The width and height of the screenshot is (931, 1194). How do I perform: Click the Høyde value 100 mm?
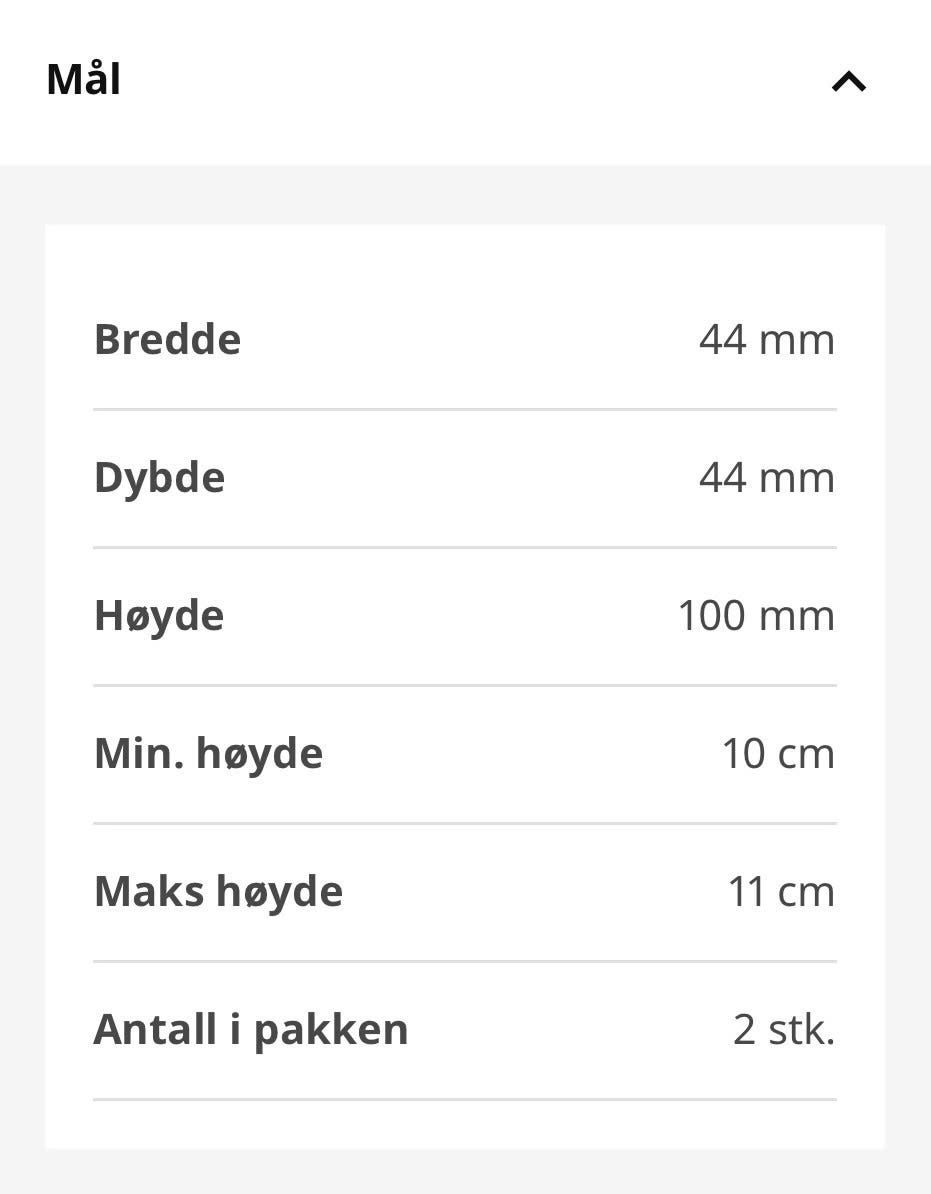tap(756, 615)
